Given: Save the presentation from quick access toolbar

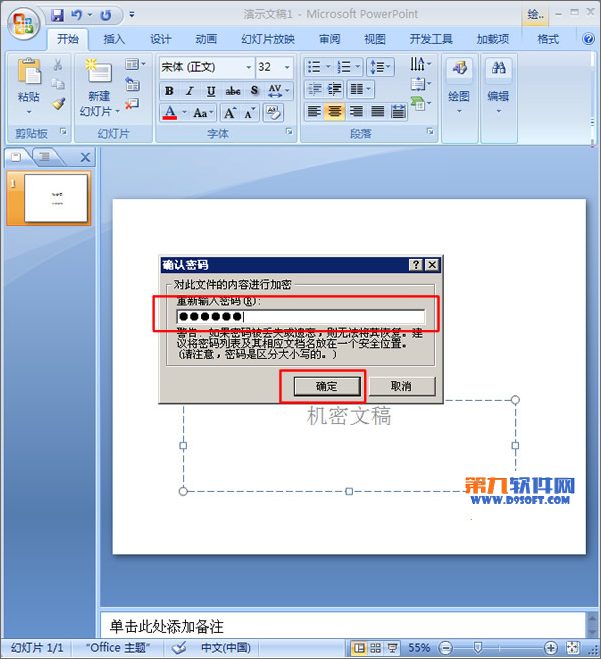Looking at the screenshot, I should (57, 15).
